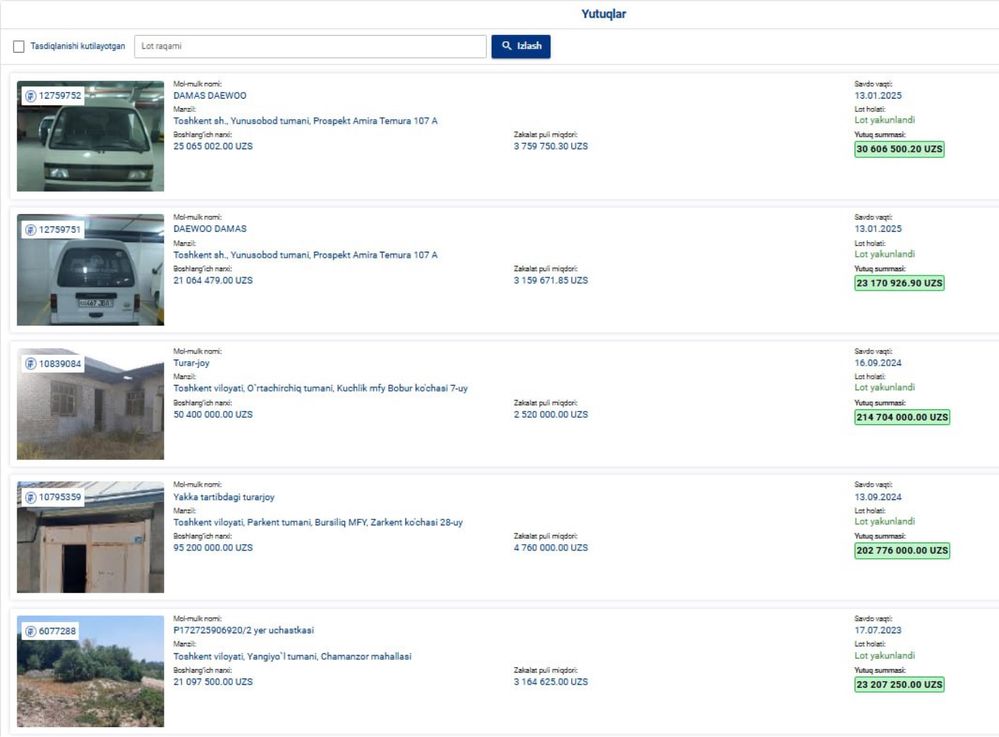The height and width of the screenshot is (737, 999).
Task: Click winning sum 202 776 000.00 UZS
Action: coord(902,550)
